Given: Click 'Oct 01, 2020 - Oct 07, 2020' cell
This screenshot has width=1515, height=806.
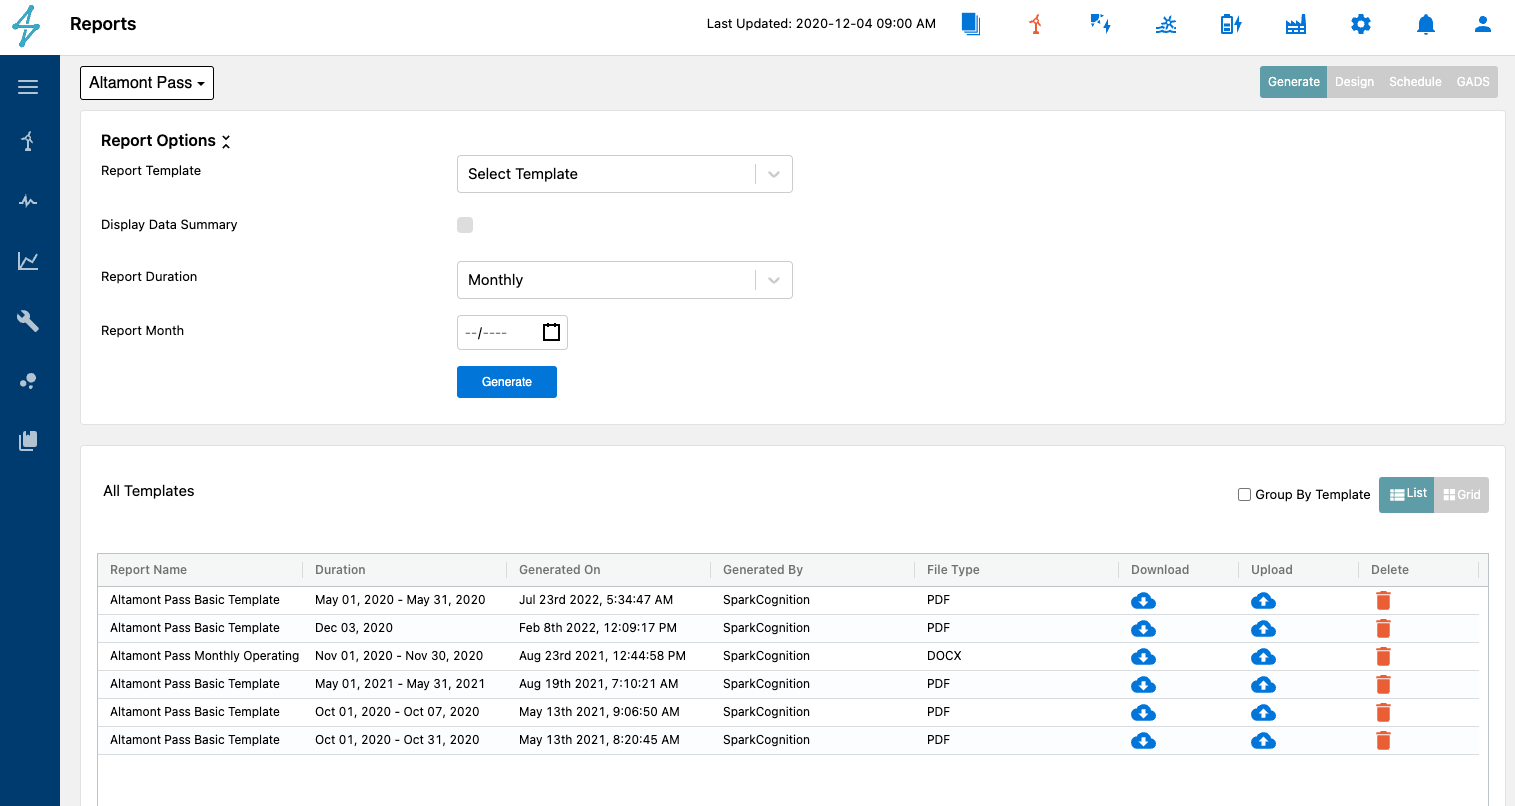Looking at the screenshot, I should click(397, 712).
